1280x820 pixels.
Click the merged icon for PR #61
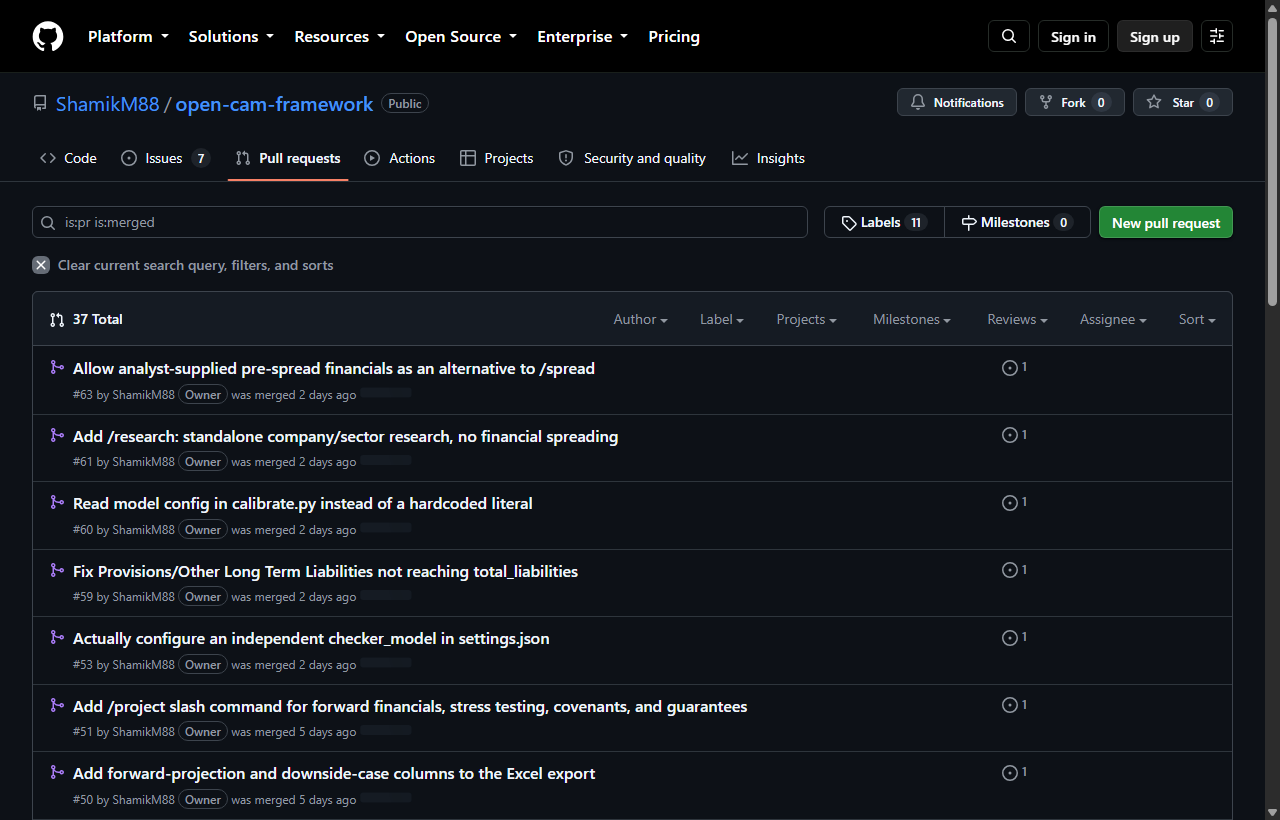pos(57,435)
